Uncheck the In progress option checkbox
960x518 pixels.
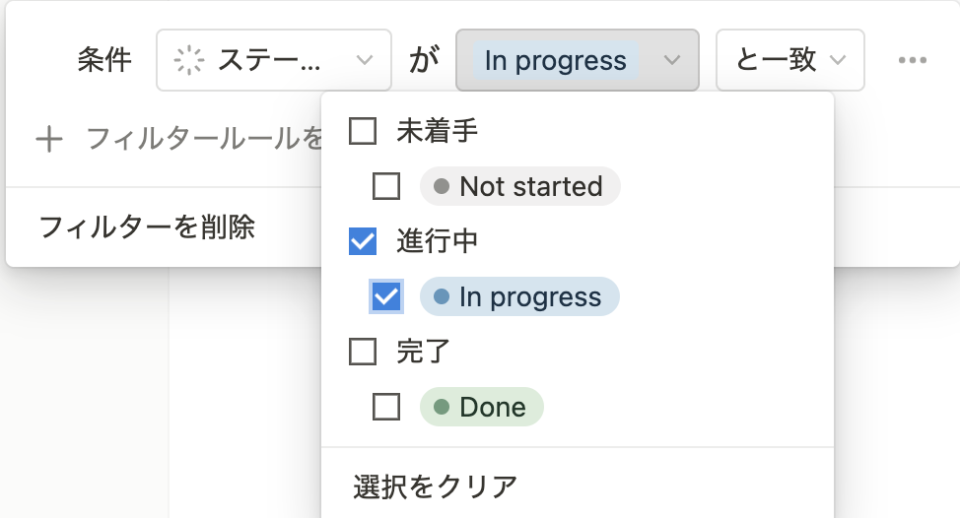click(x=386, y=297)
